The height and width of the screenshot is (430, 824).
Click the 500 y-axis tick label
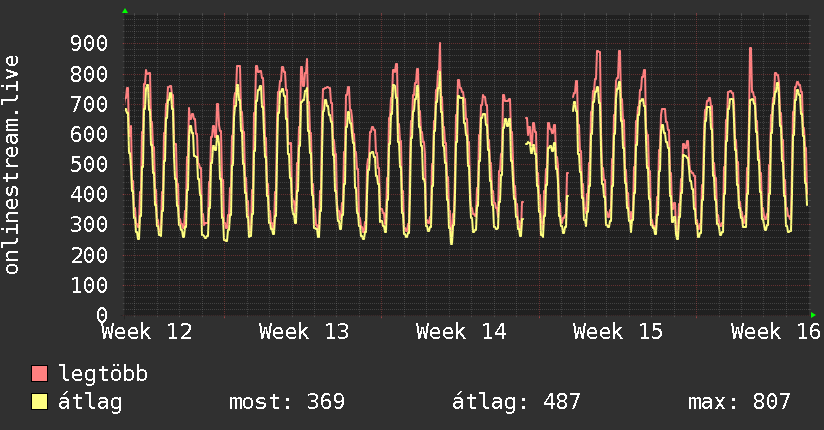point(89,165)
